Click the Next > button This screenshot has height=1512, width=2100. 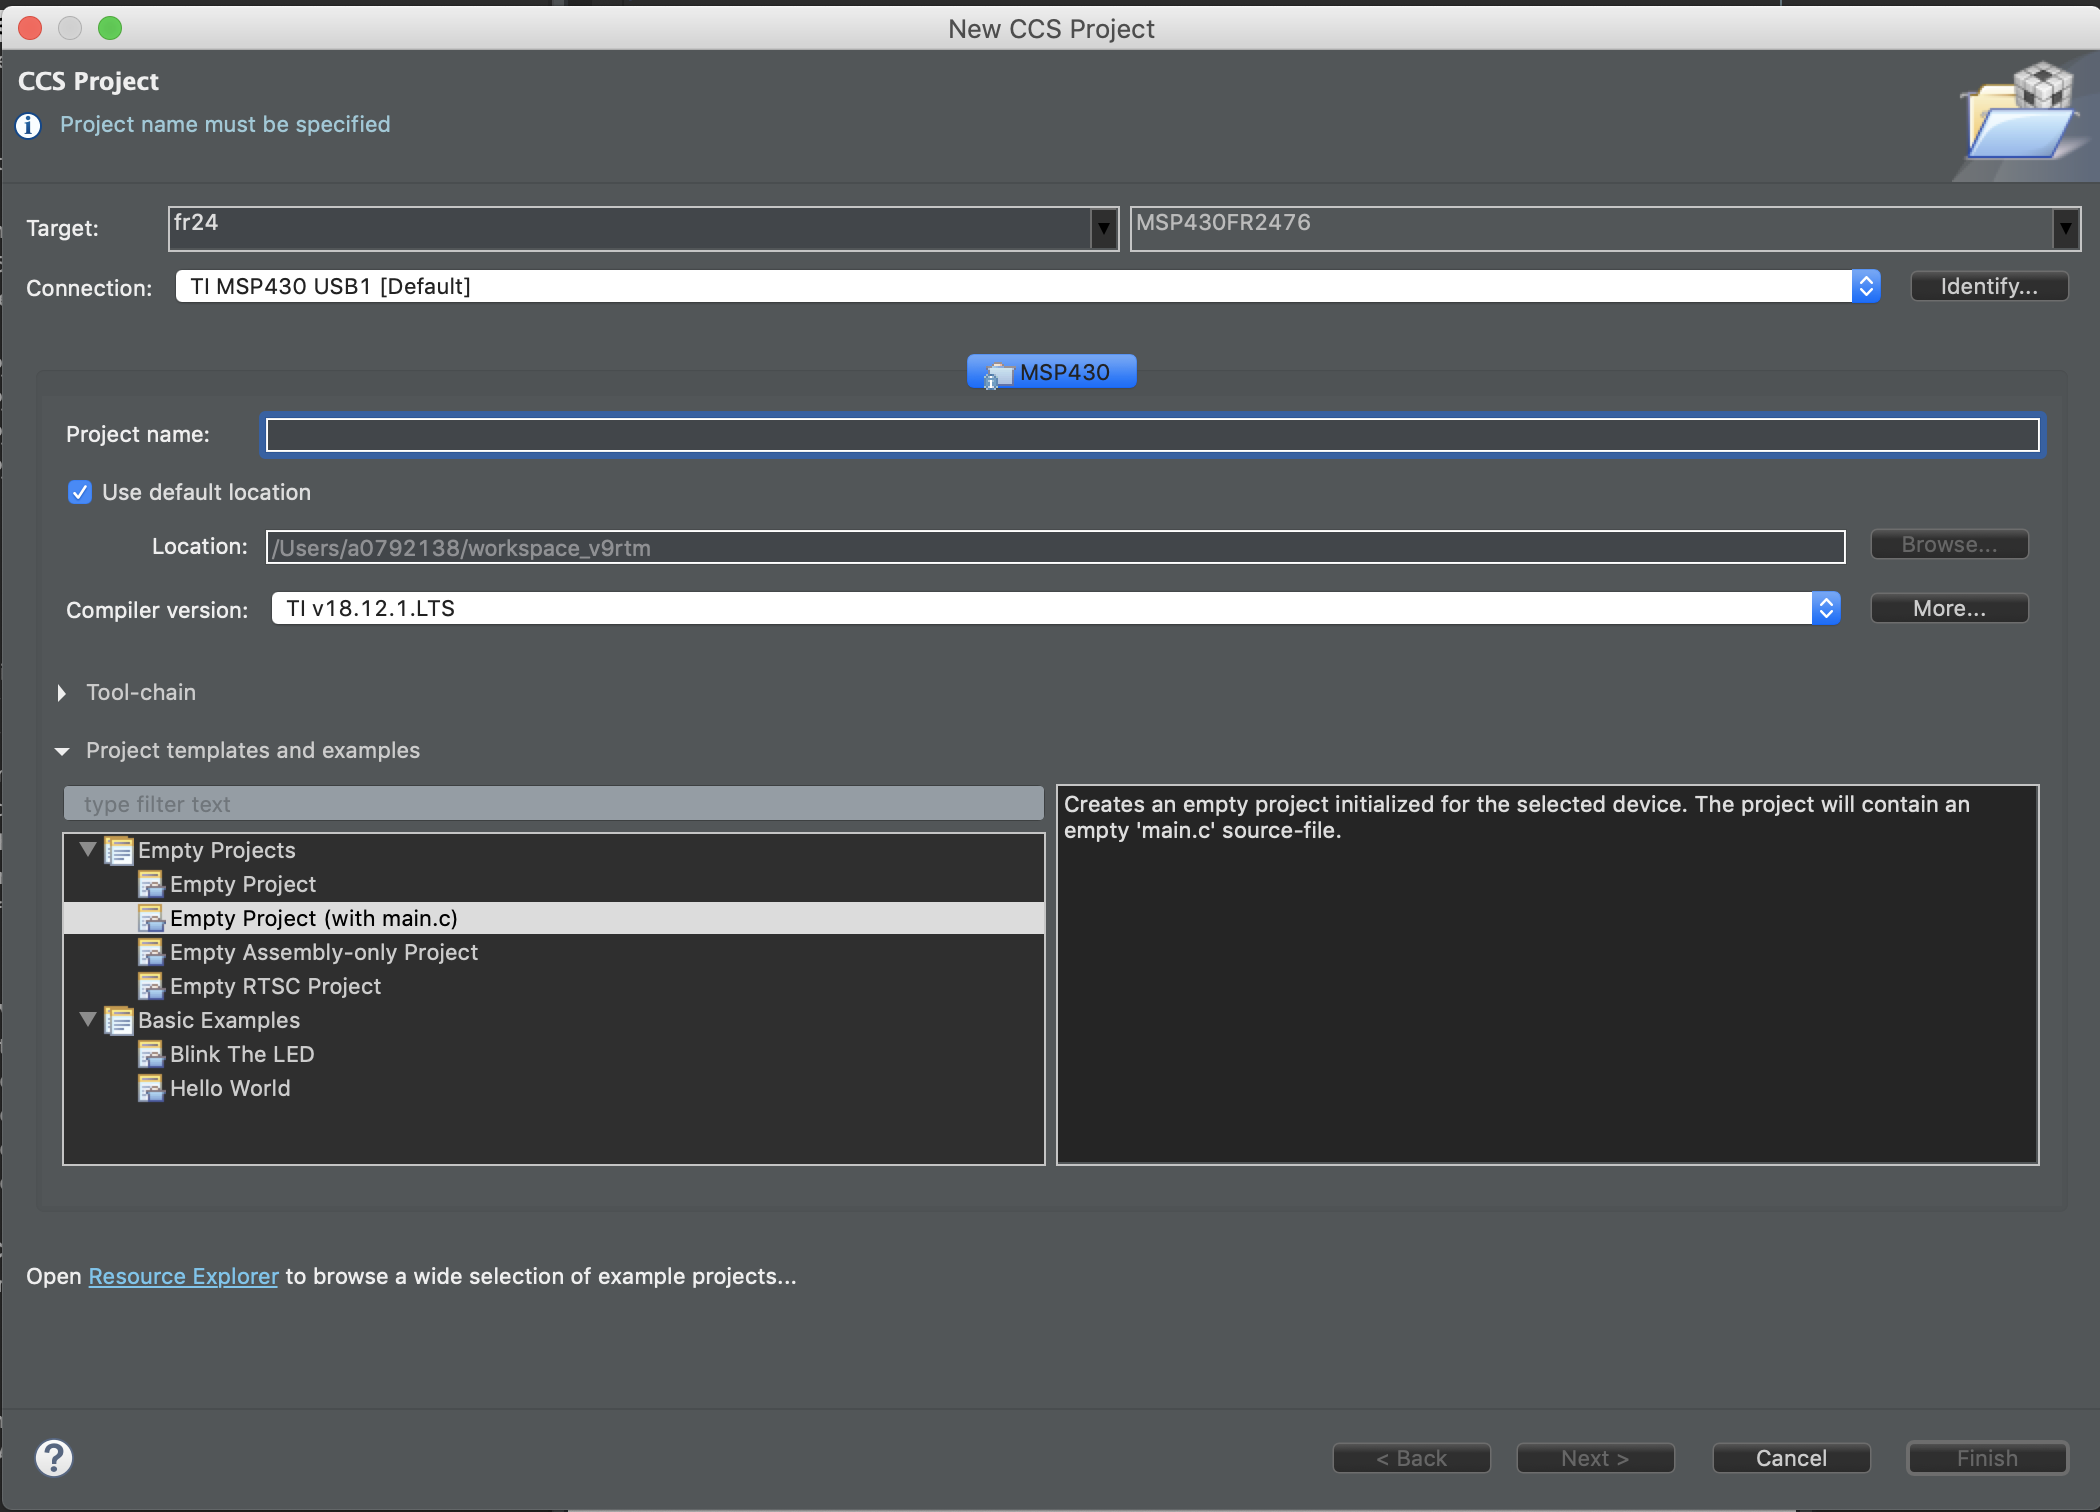pos(1595,1458)
